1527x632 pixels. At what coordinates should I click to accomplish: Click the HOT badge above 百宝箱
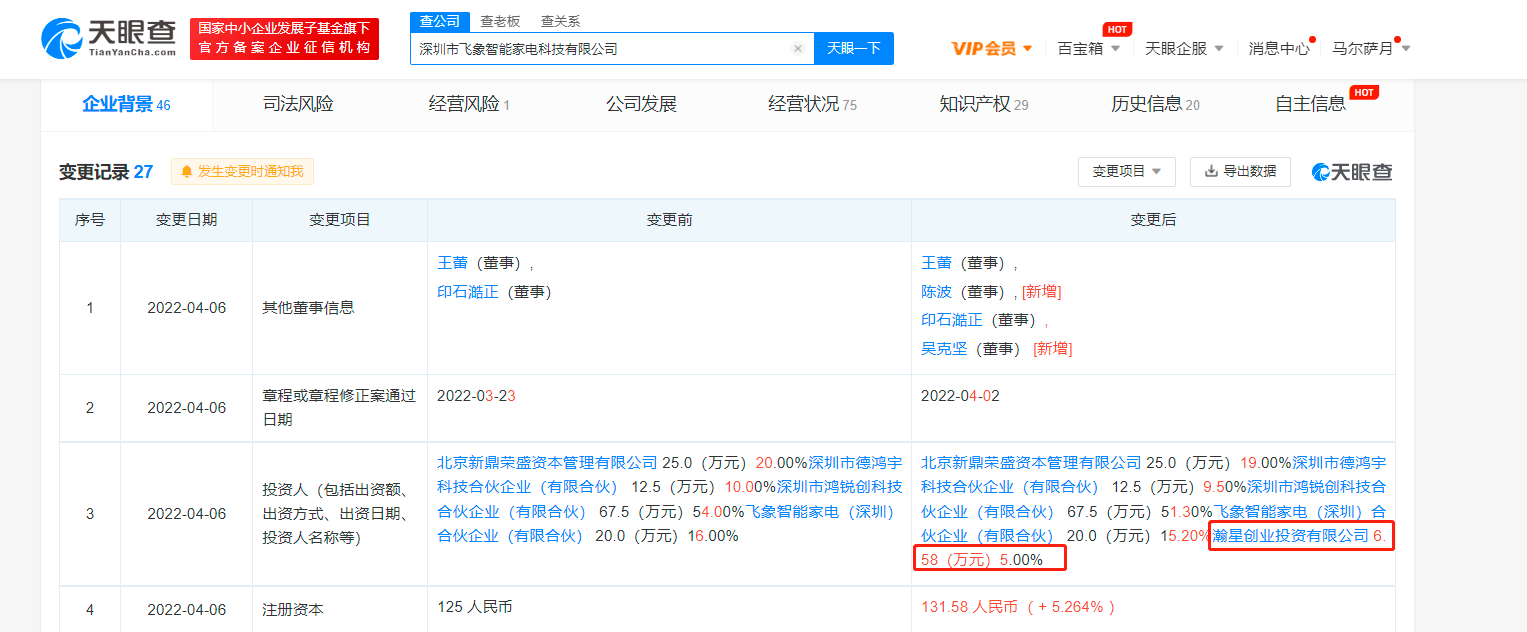coord(1117,29)
